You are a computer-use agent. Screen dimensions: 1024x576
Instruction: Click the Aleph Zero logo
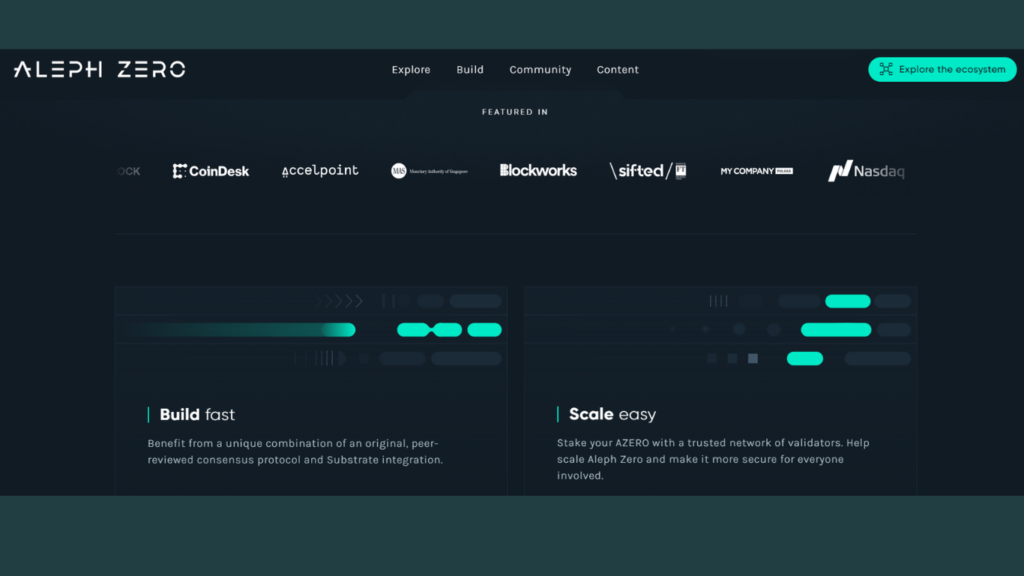[99, 69]
